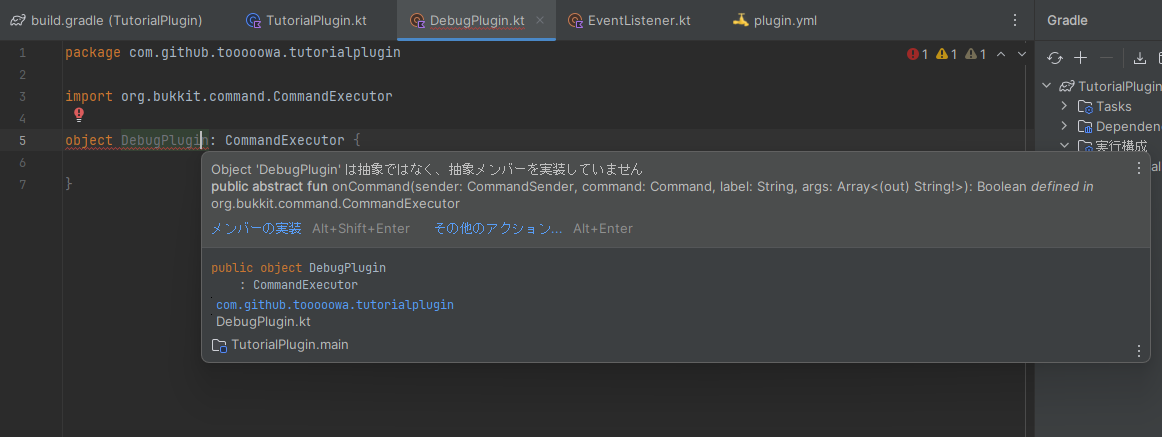Close the DebugPlugin.kt tab
1162x437 pixels.
pyautogui.click(x=540, y=21)
